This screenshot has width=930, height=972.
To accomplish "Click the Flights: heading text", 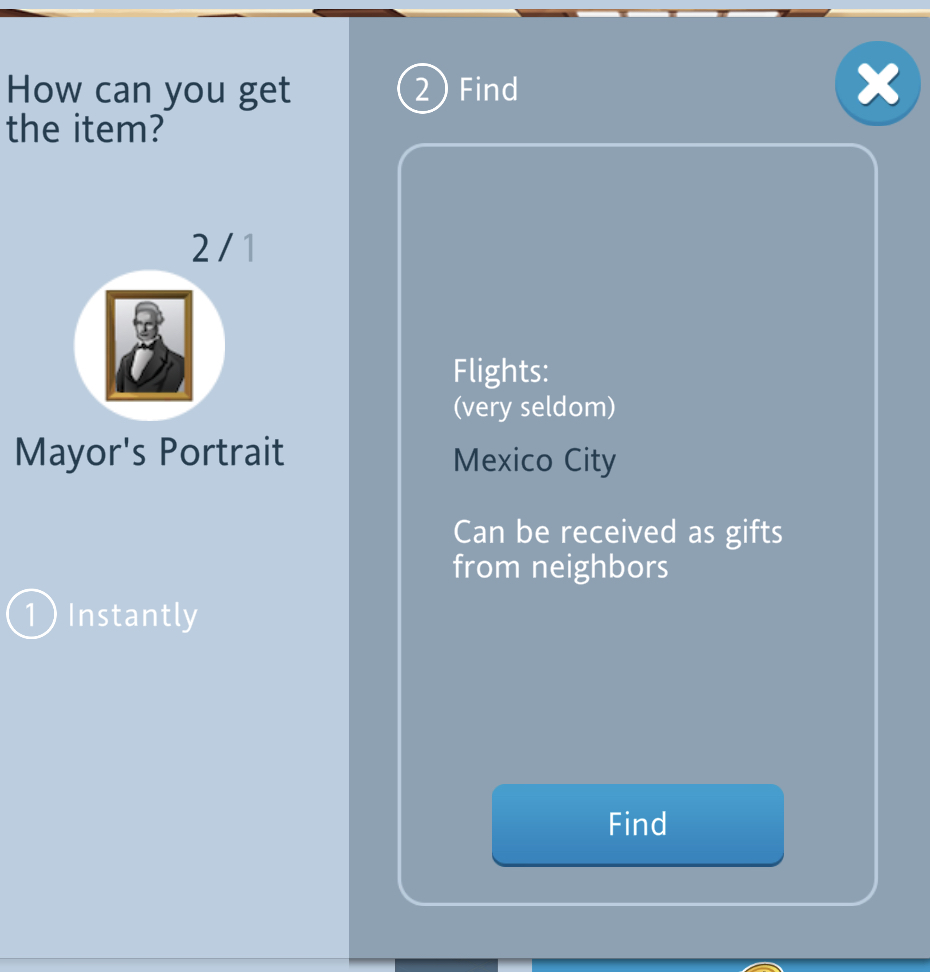I will pos(501,371).
